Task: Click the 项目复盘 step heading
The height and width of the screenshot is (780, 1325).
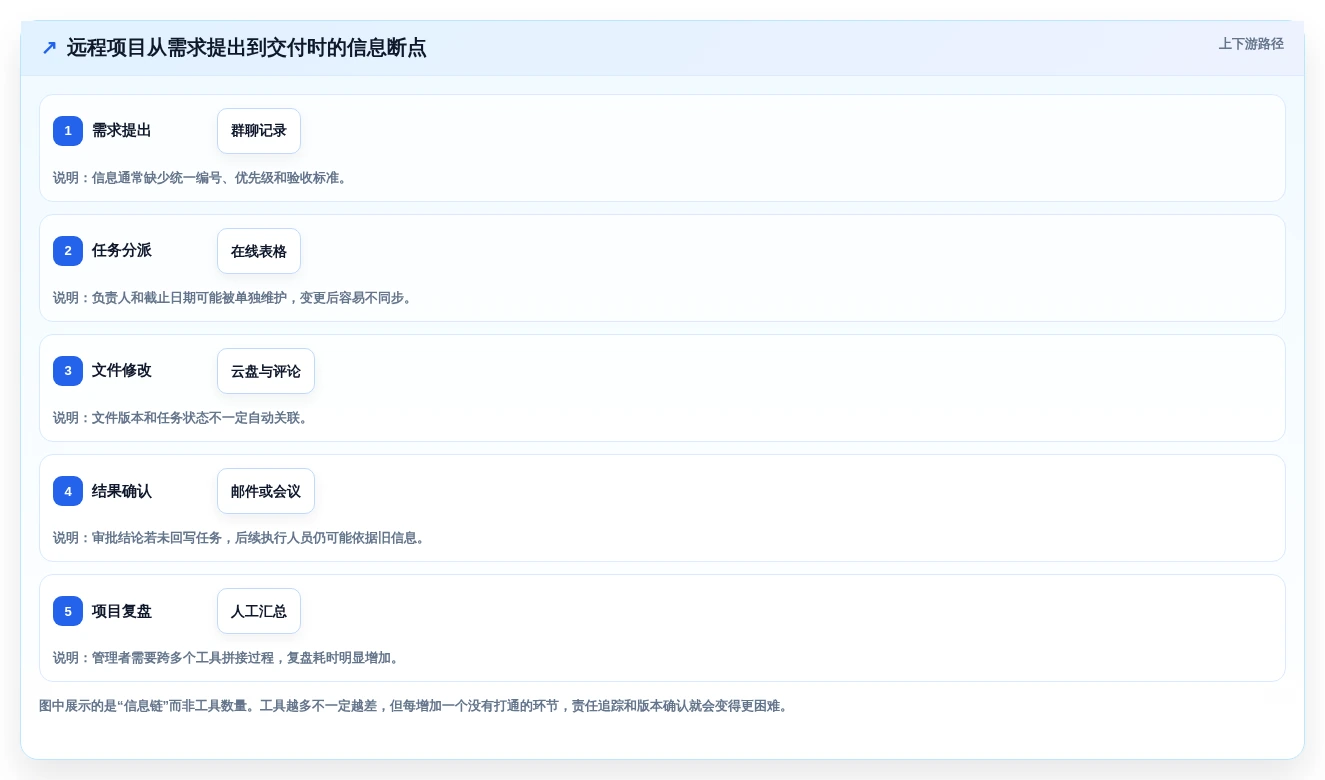Action: coord(122,611)
